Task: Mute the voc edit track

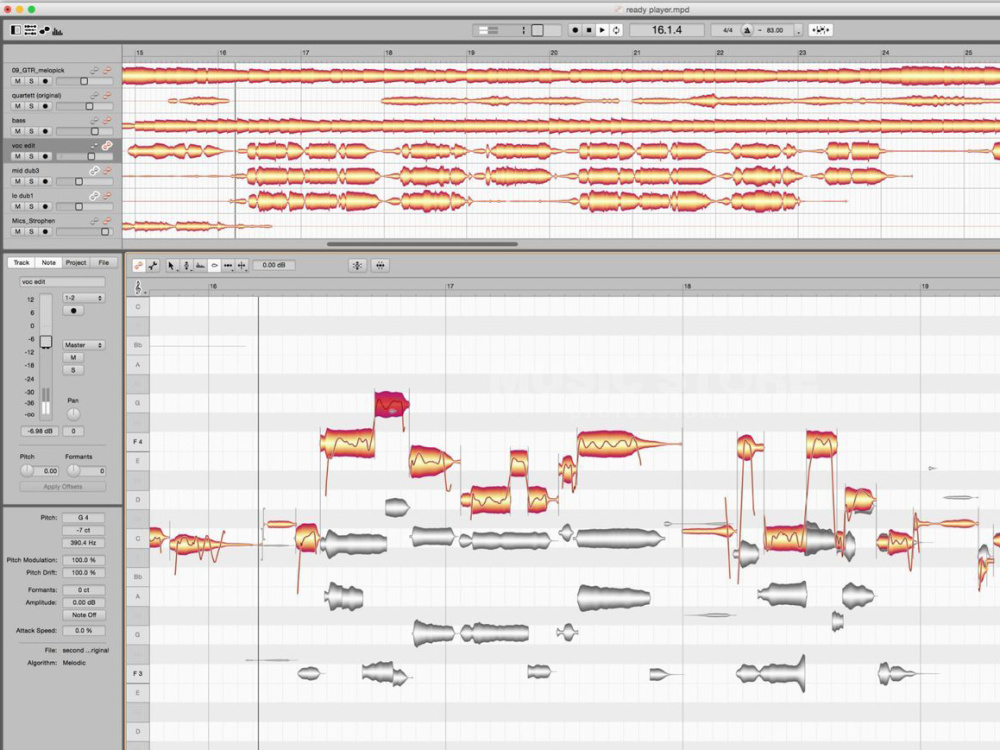Action: click(18, 156)
